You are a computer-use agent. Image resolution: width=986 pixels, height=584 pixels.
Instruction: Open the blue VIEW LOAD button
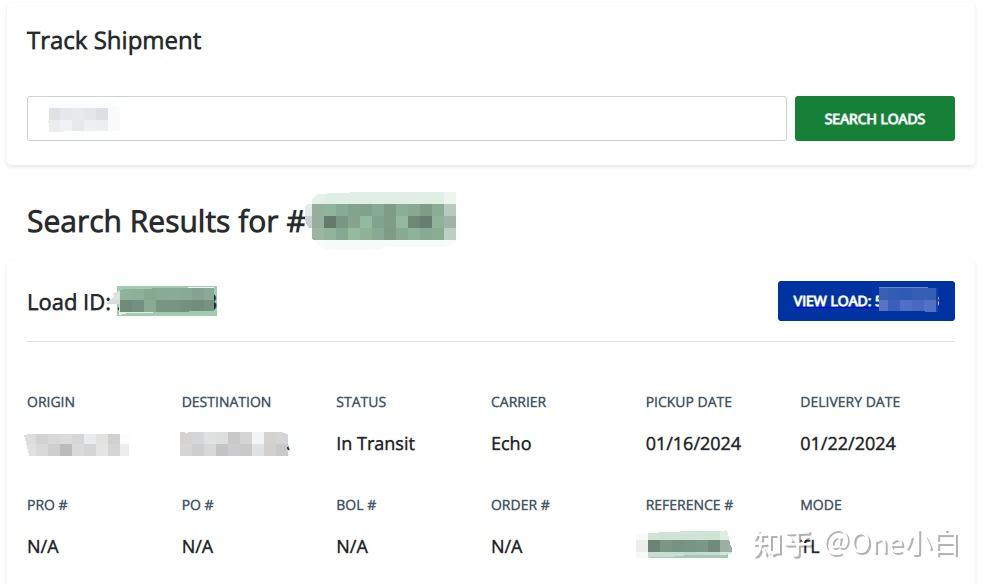(865, 301)
